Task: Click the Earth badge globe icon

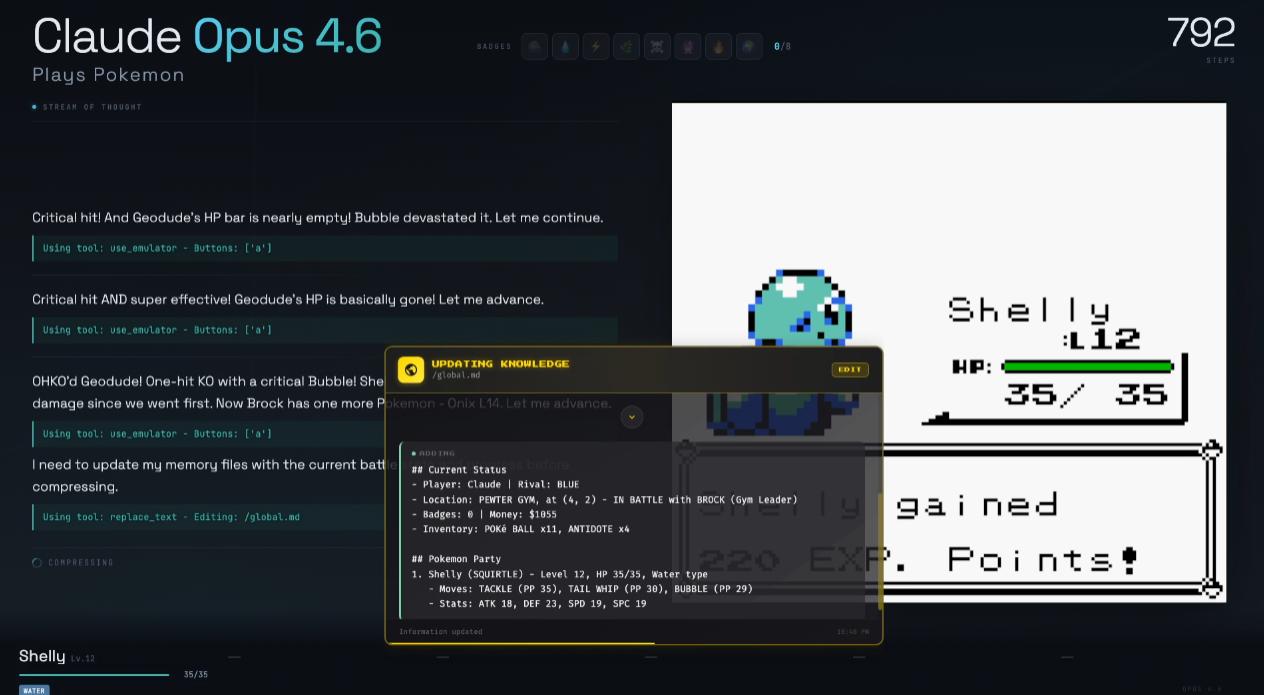Action: point(749,46)
